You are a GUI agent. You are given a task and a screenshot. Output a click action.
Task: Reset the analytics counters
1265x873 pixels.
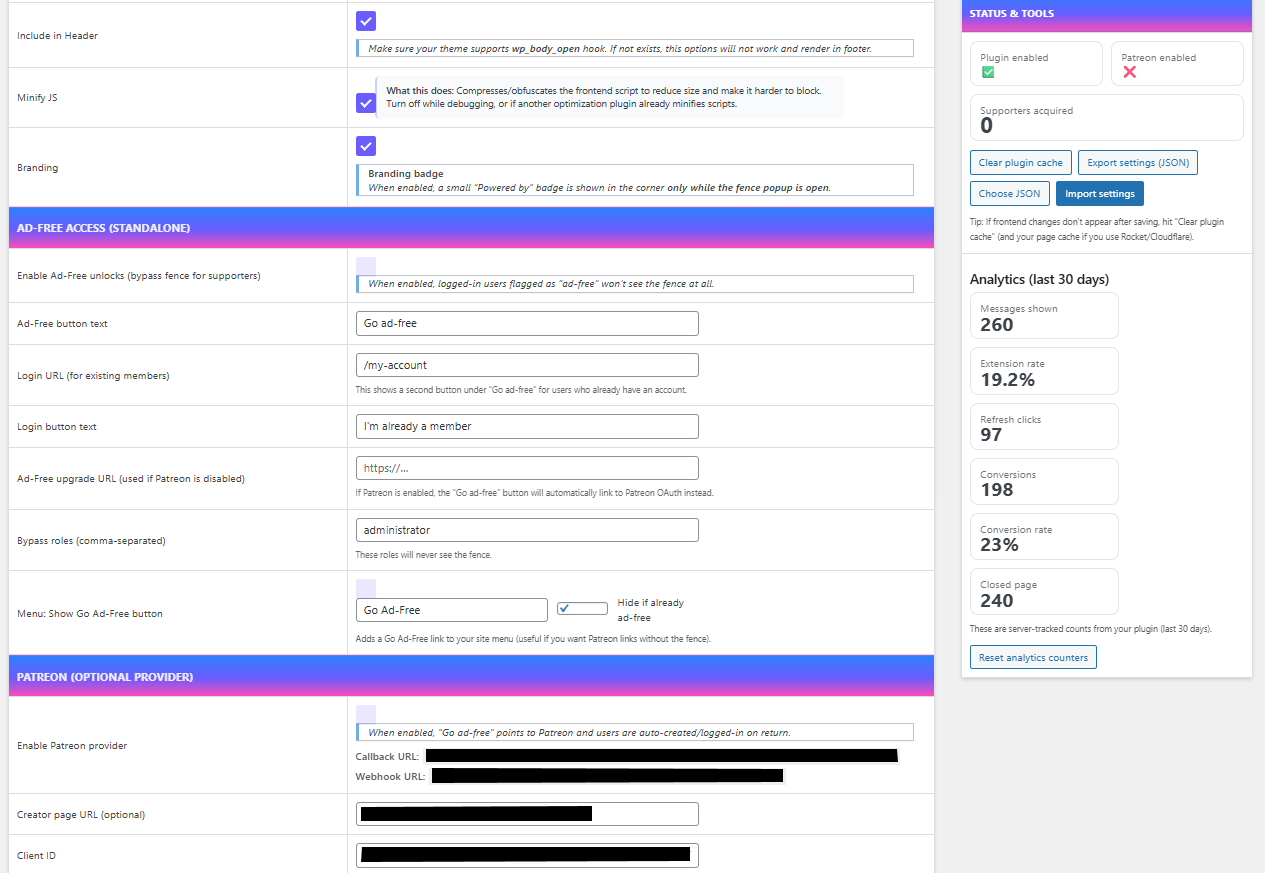(x=1033, y=657)
